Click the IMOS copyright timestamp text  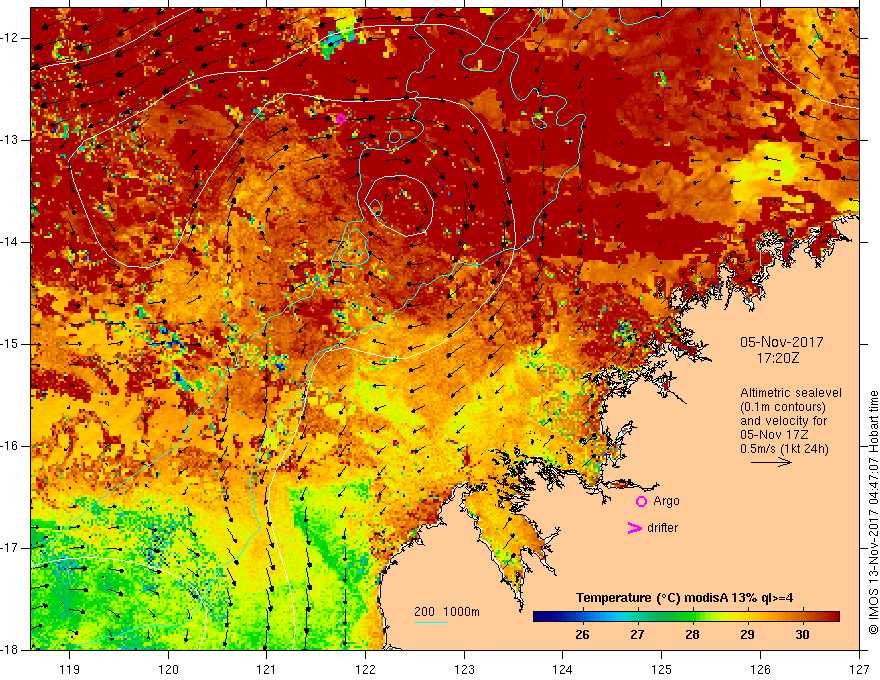pyautogui.click(x=873, y=512)
